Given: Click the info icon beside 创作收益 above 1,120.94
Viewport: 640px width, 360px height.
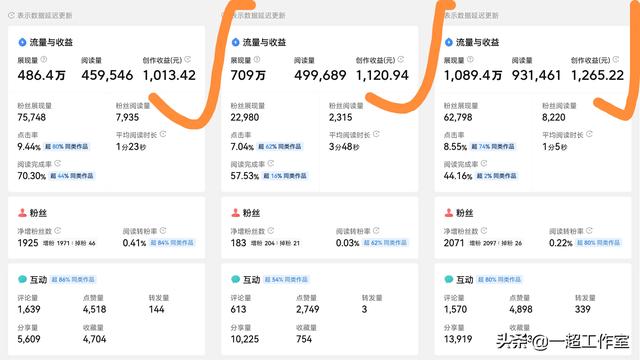Looking at the screenshot, I should click(x=400, y=60).
